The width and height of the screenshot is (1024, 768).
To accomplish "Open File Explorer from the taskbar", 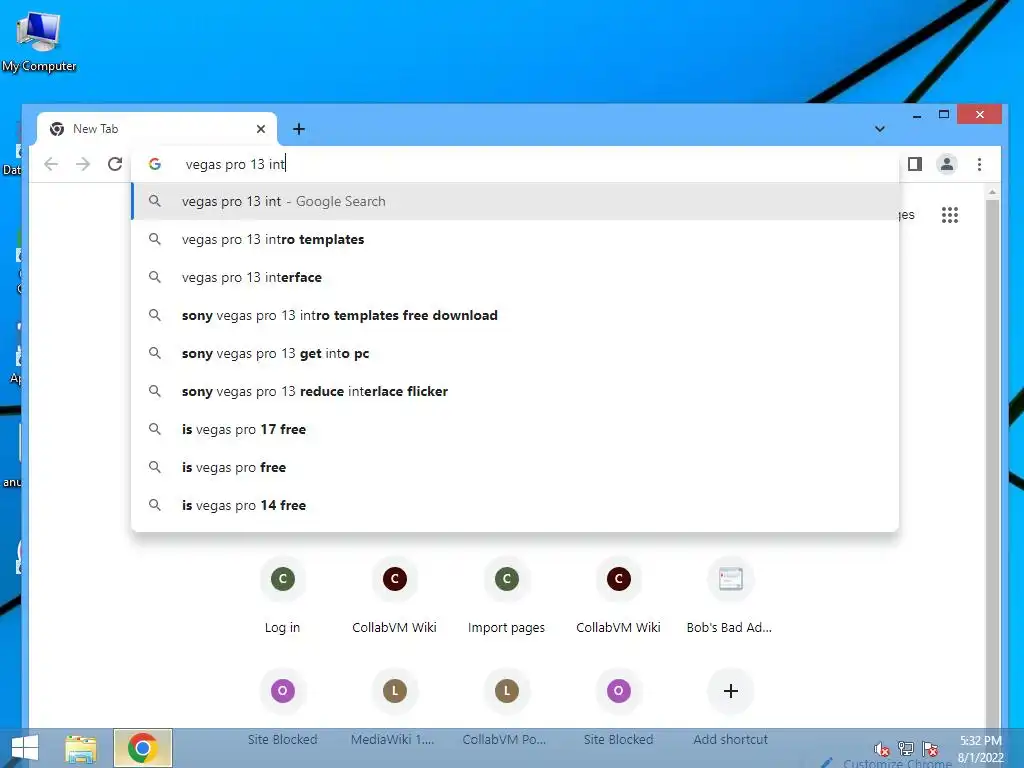I will pos(81,748).
